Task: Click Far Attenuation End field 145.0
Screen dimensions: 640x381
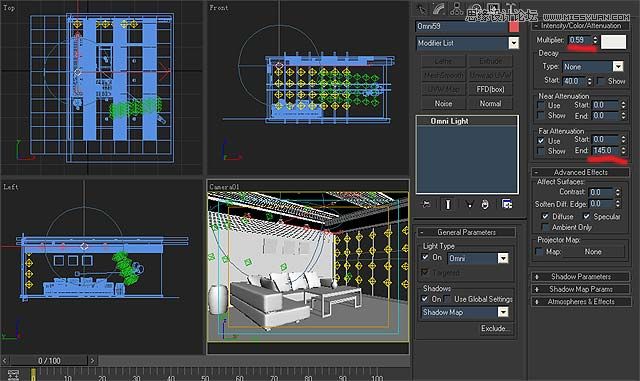Action: (605, 151)
